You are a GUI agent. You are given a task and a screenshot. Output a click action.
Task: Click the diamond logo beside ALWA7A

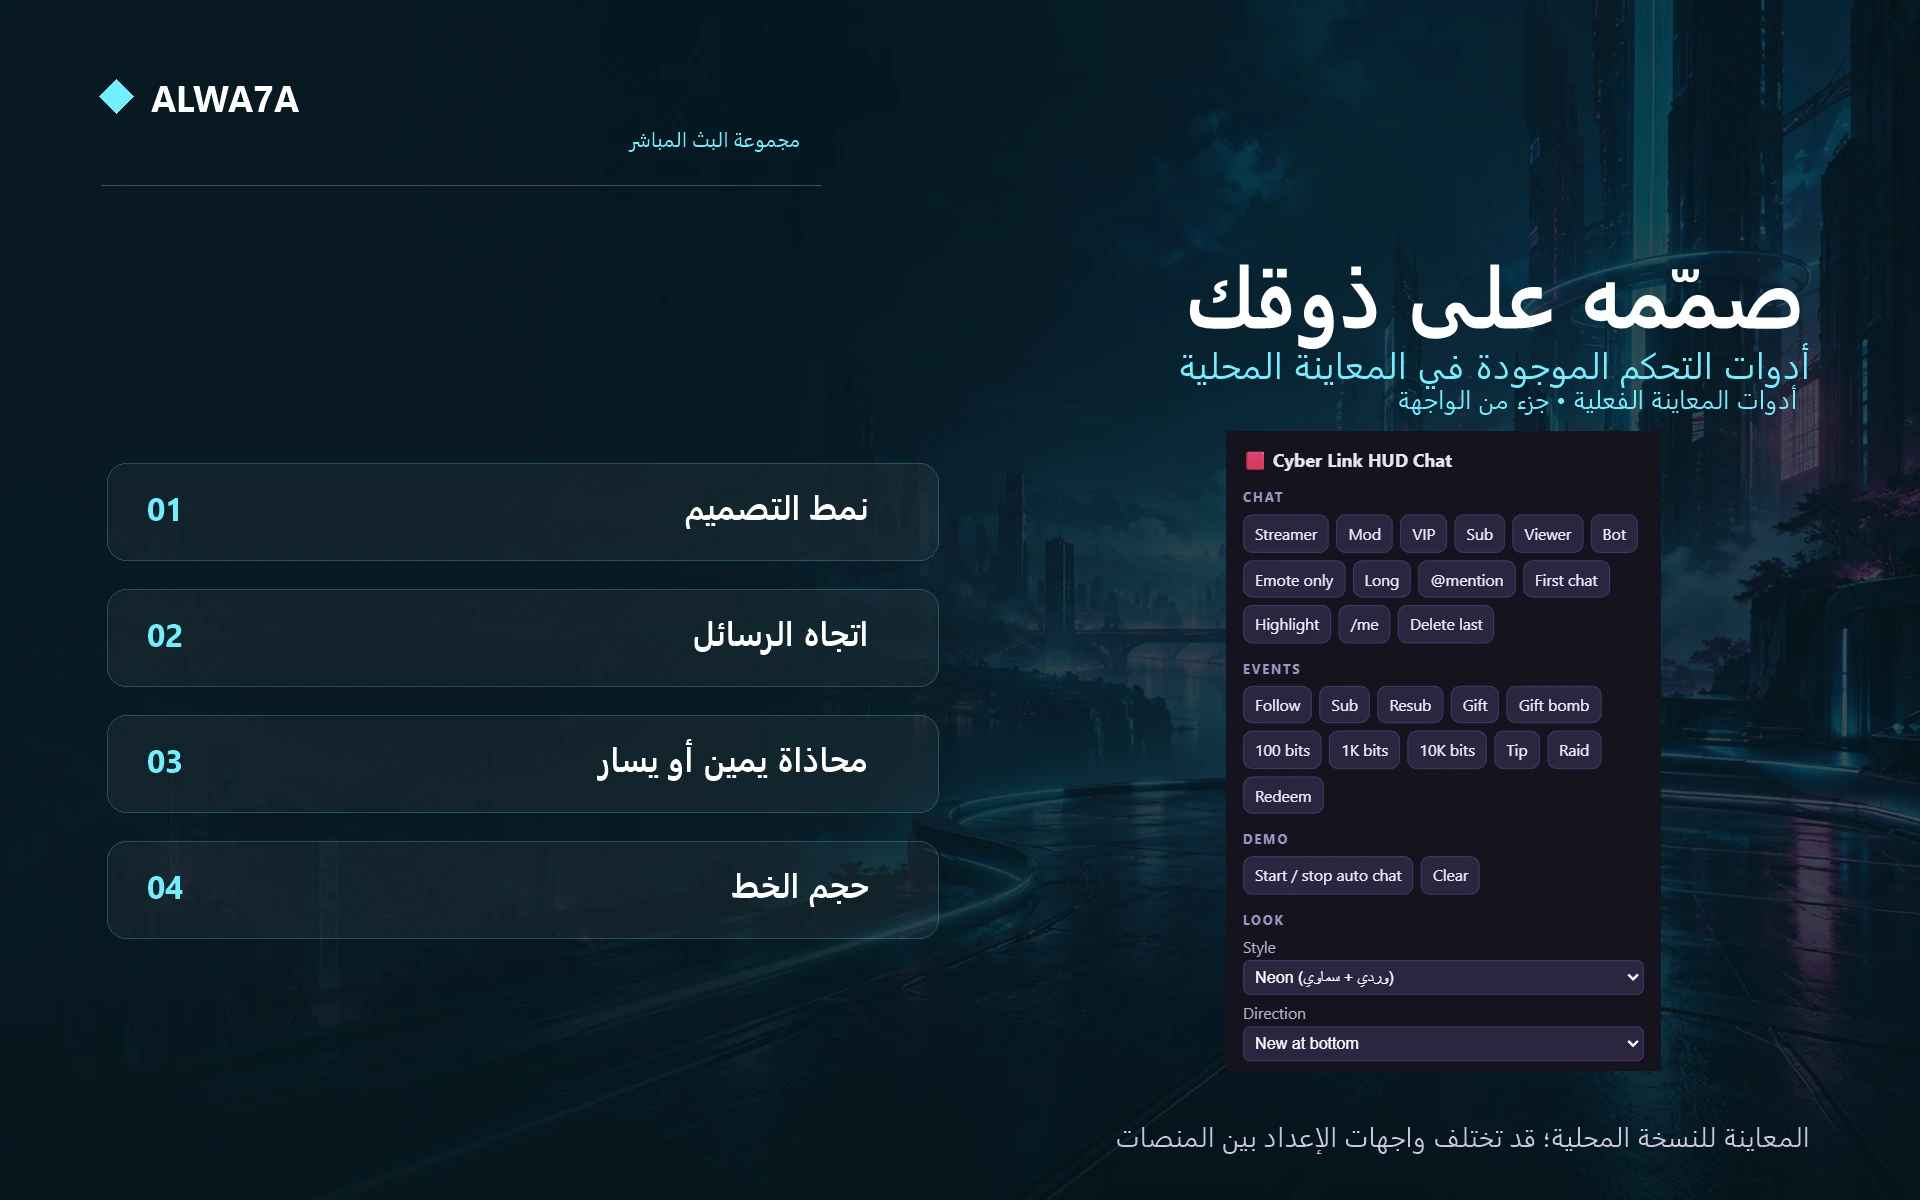(117, 97)
